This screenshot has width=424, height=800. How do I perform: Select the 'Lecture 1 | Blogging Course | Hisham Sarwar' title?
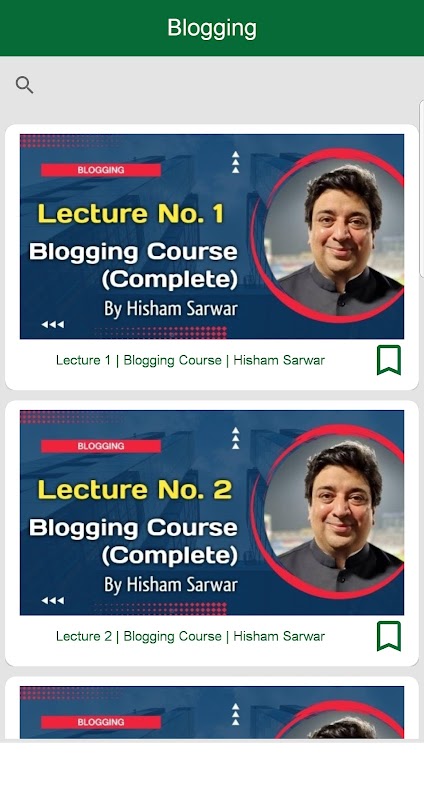(x=190, y=360)
